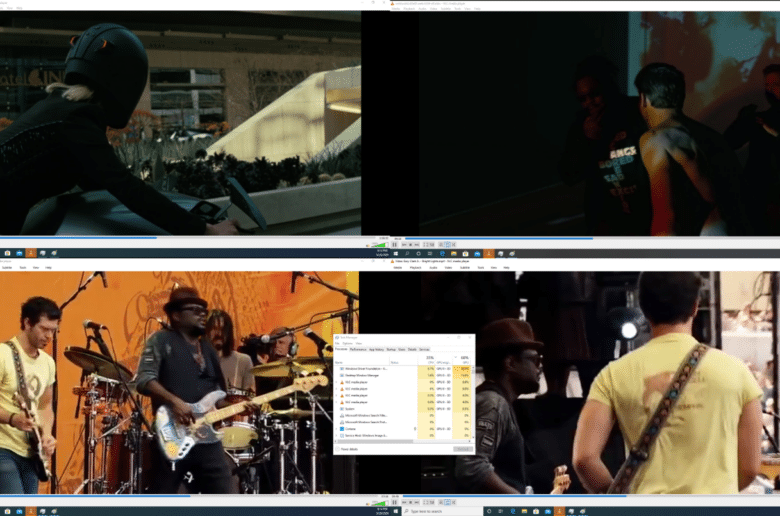780x516 pixels.
Task: Toggle fullscreen in the bottom-right VLC window
Action: coord(426,503)
